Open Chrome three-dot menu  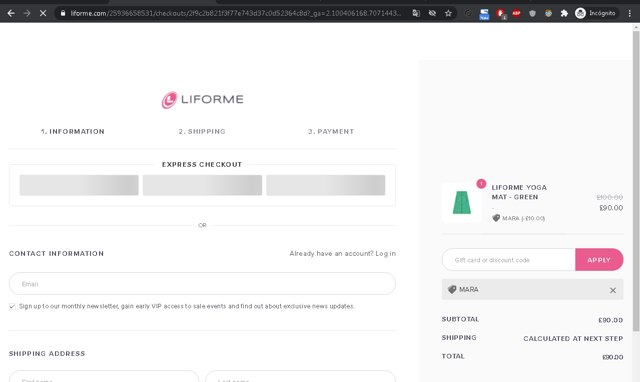(x=629, y=13)
